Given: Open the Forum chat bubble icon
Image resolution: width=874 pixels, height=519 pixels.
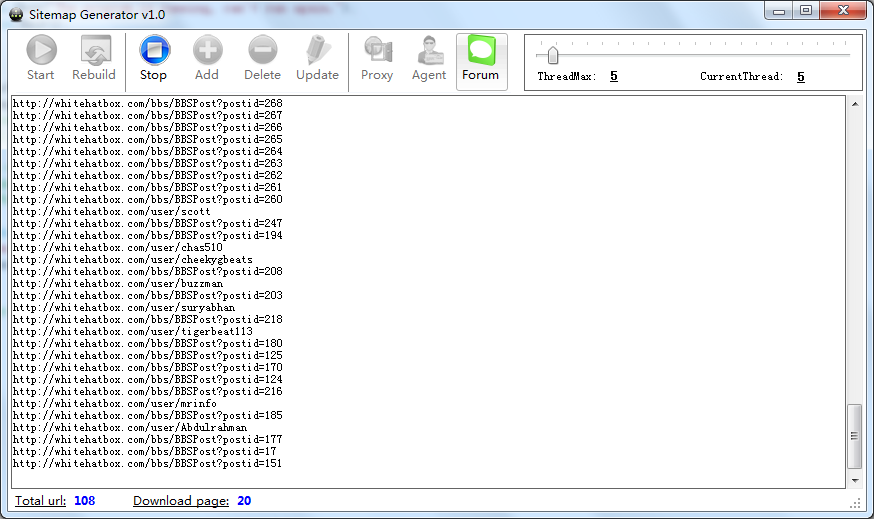Looking at the screenshot, I should click(x=481, y=60).
